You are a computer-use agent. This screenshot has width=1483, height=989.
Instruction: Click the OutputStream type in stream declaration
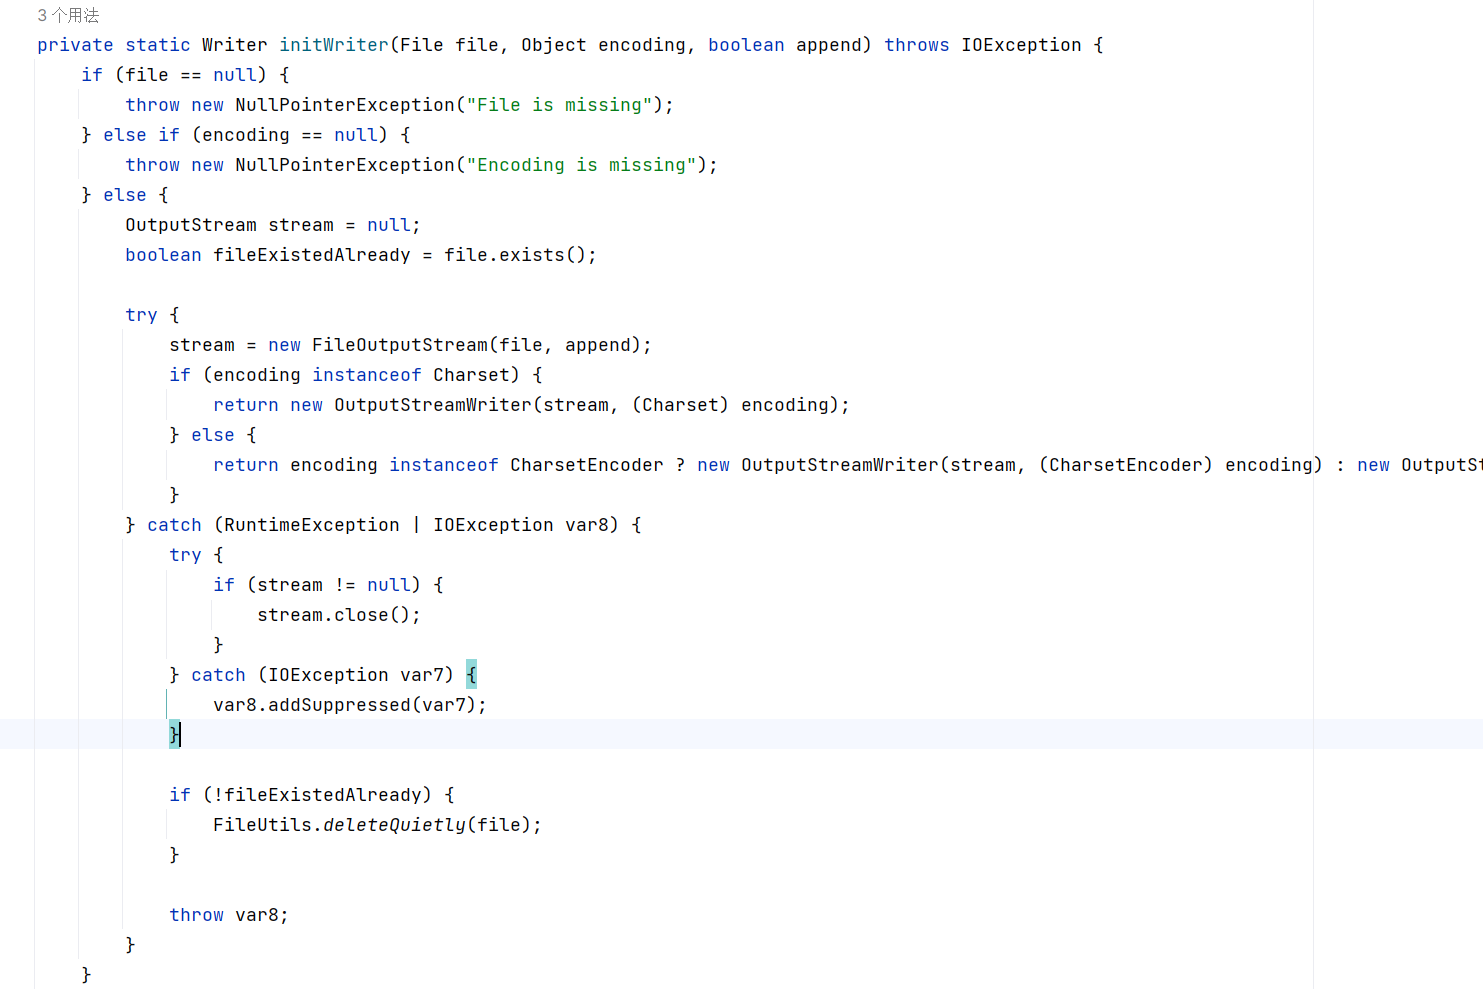[190, 225]
